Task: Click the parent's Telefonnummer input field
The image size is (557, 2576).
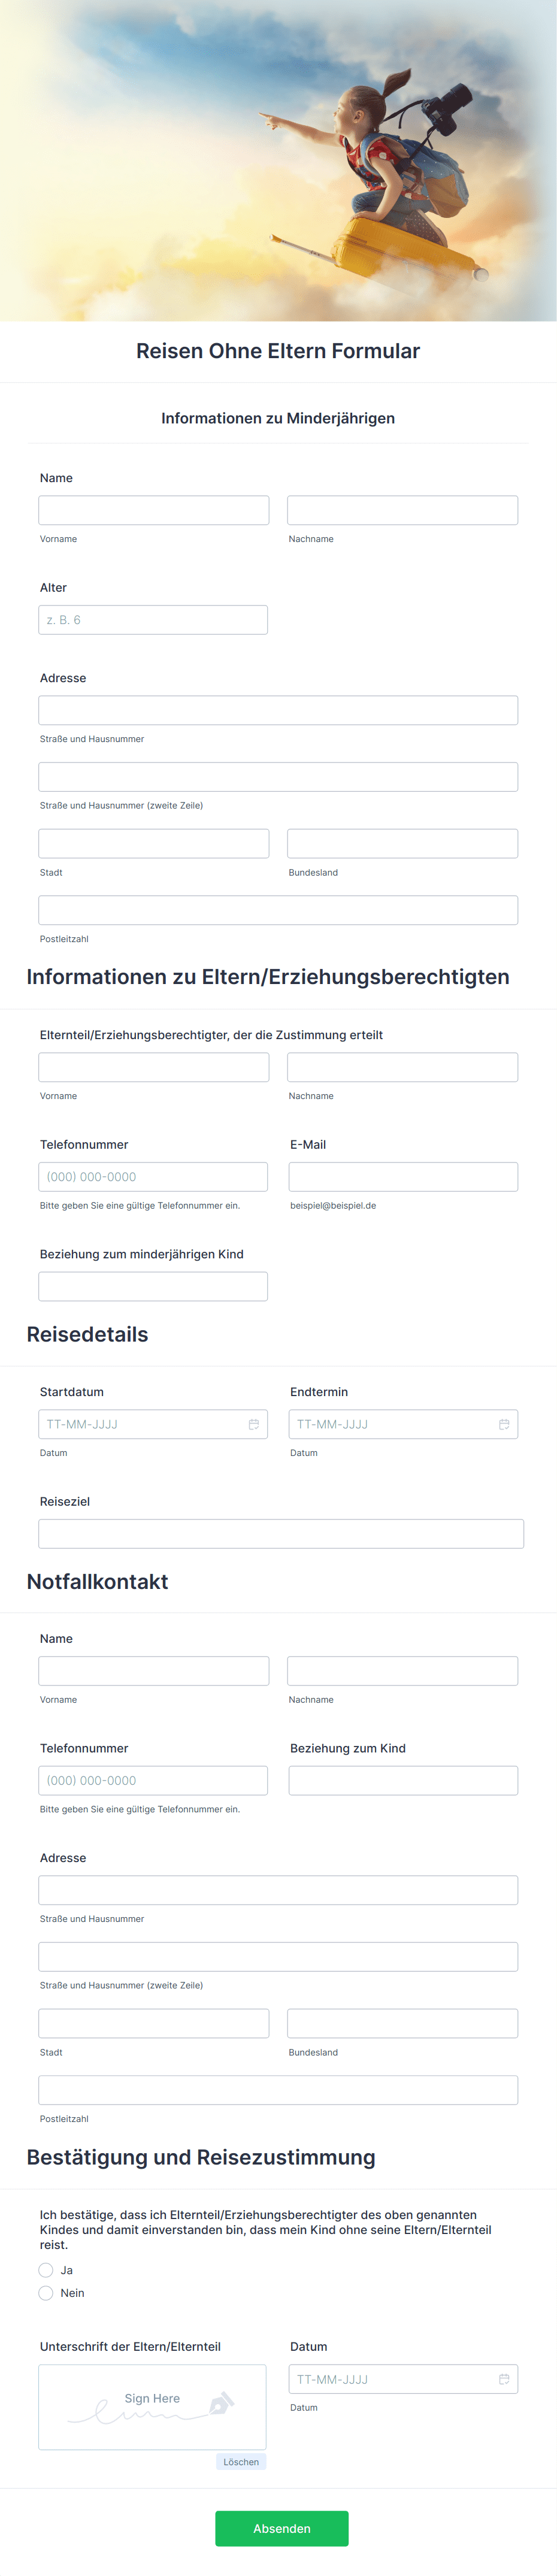Action: click(x=153, y=1177)
